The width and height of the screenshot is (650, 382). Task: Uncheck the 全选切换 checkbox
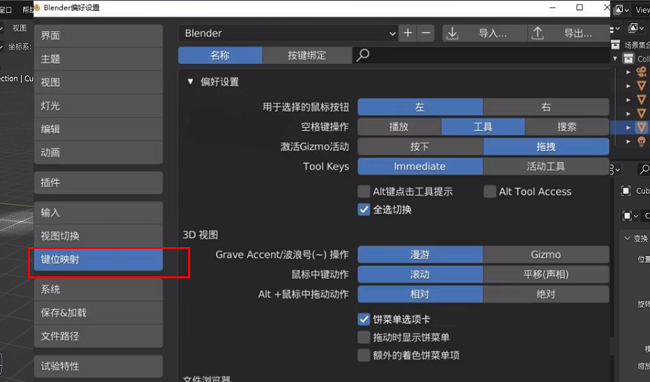pos(364,210)
